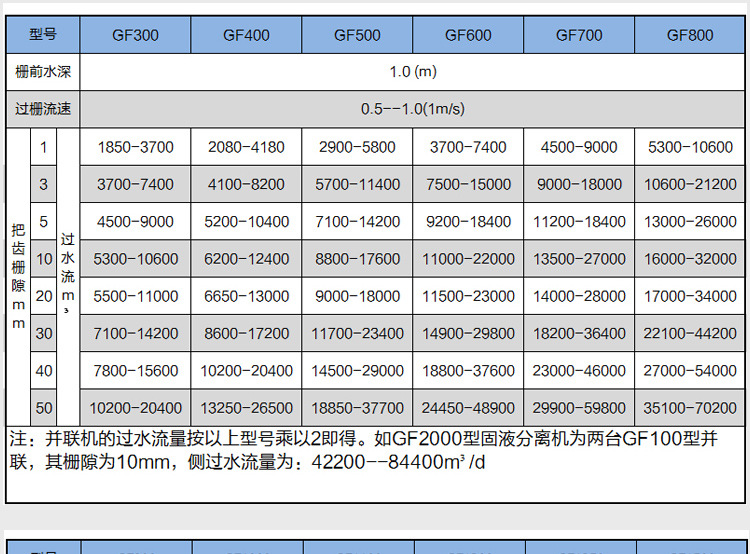Click the gap size 50 row label
This screenshot has width=750, height=554.
(x=43, y=408)
